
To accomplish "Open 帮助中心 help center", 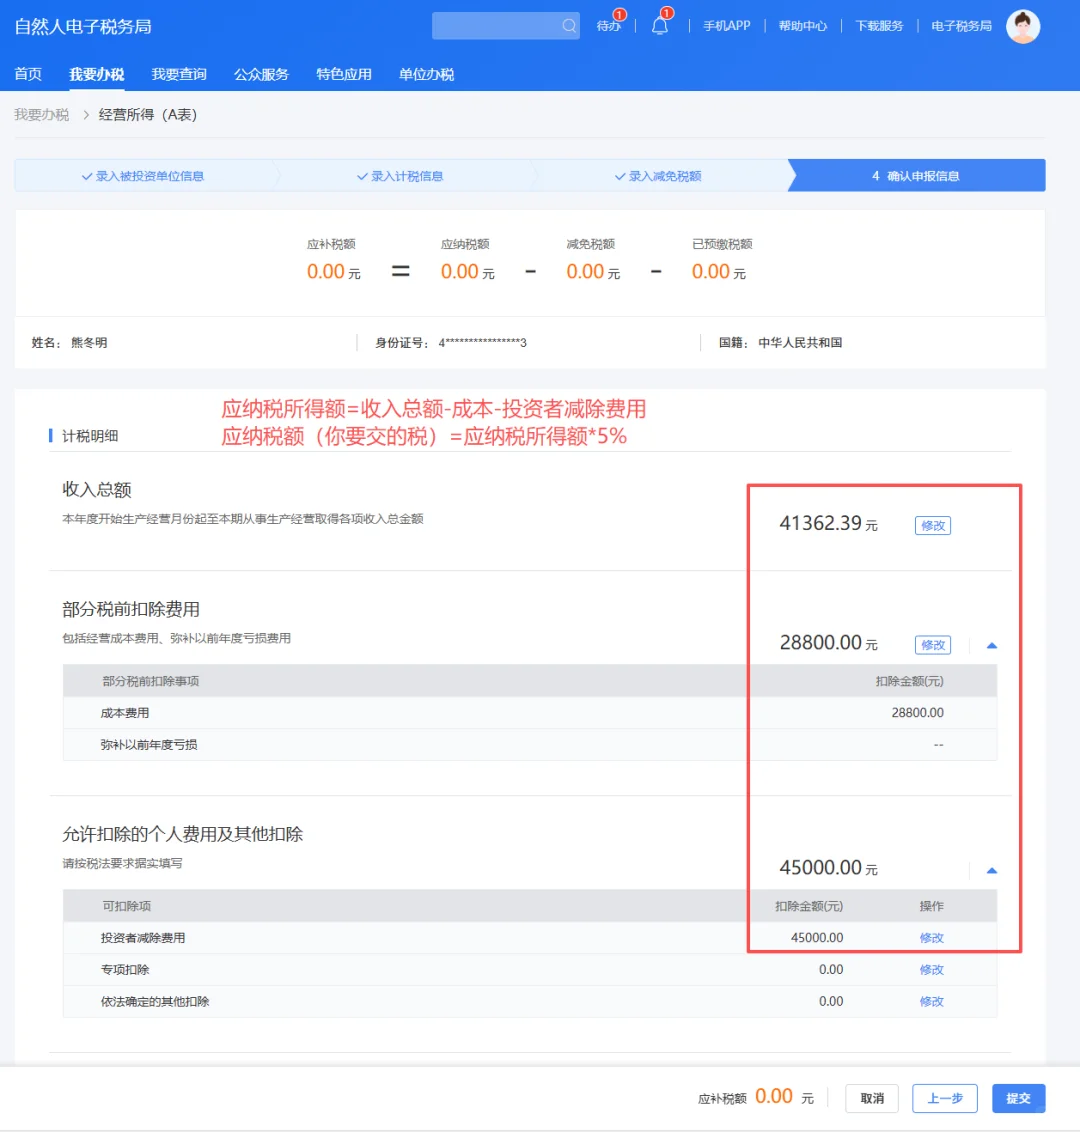I will point(802,26).
